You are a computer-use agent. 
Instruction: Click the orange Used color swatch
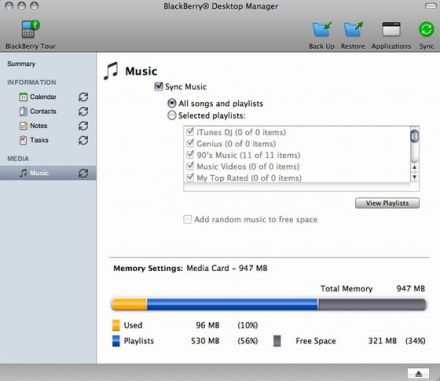click(x=116, y=325)
